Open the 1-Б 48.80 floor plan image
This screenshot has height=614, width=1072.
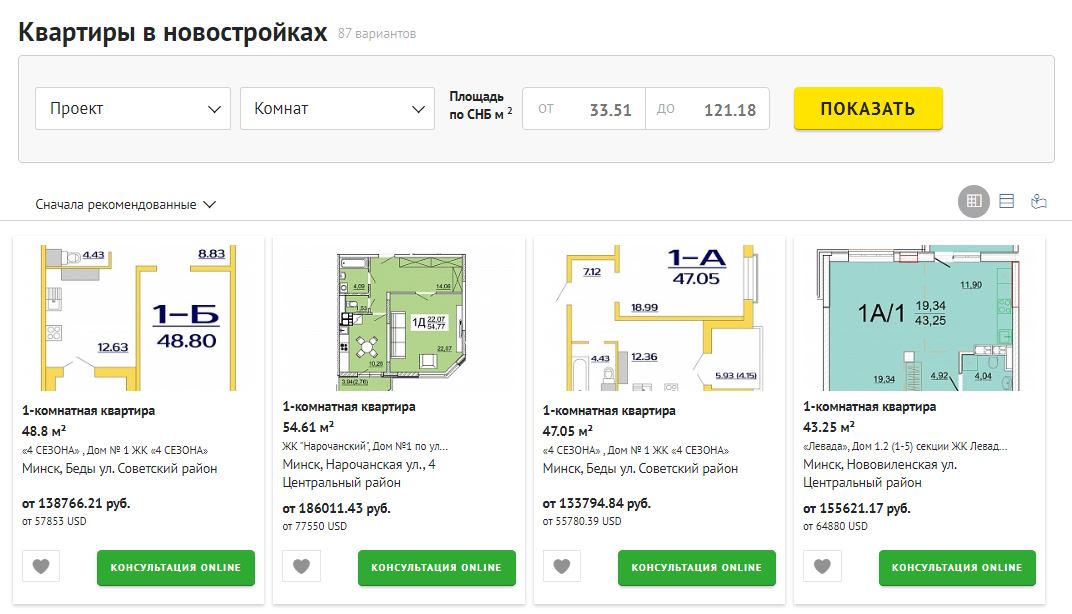(x=139, y=317)
